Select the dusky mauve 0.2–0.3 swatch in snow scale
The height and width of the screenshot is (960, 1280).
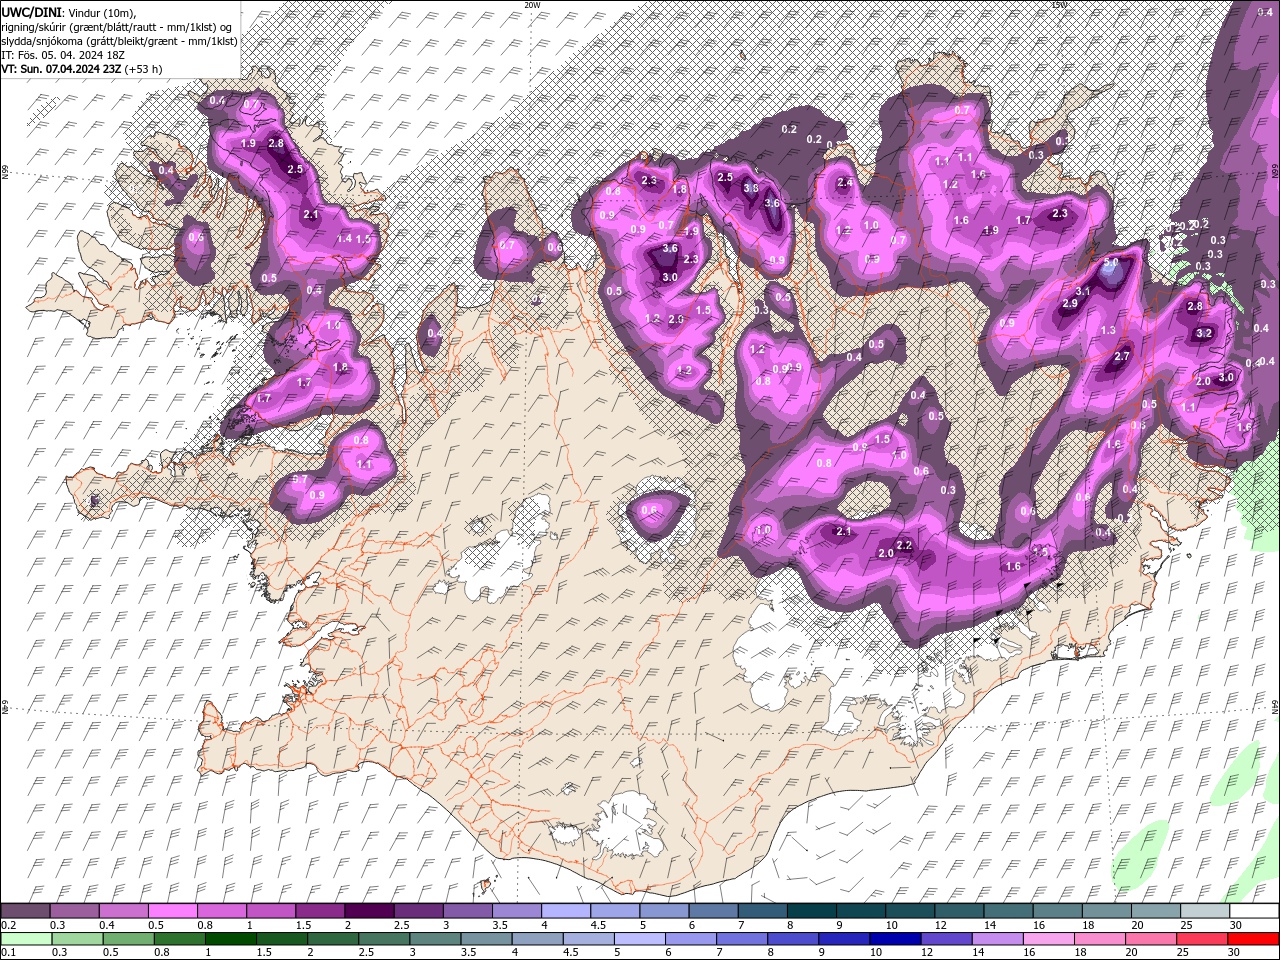click(x=25, y=912)
